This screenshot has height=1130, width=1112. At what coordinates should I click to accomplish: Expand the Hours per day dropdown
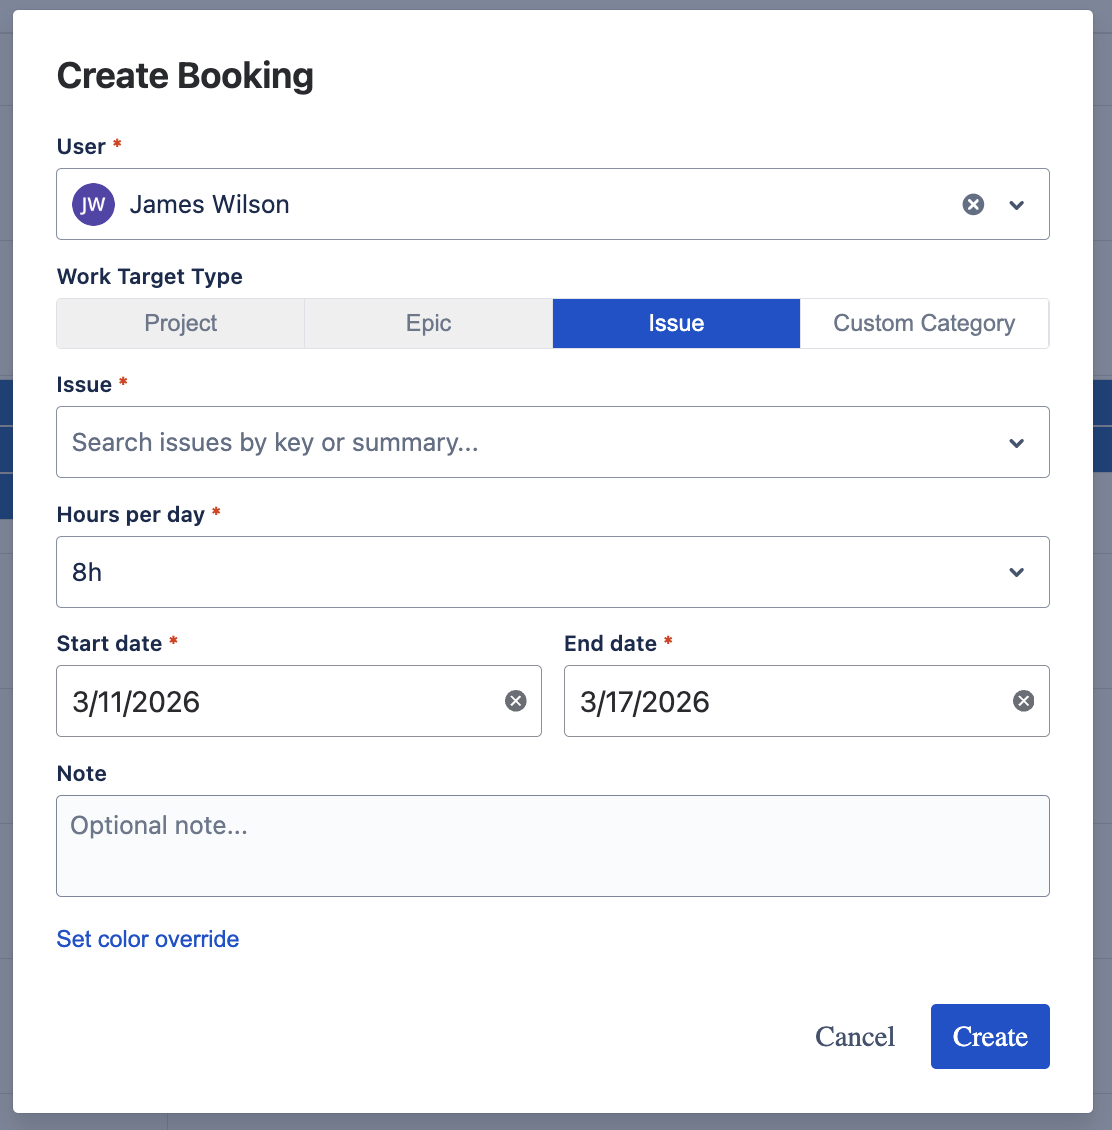[x=1017, y=572]
